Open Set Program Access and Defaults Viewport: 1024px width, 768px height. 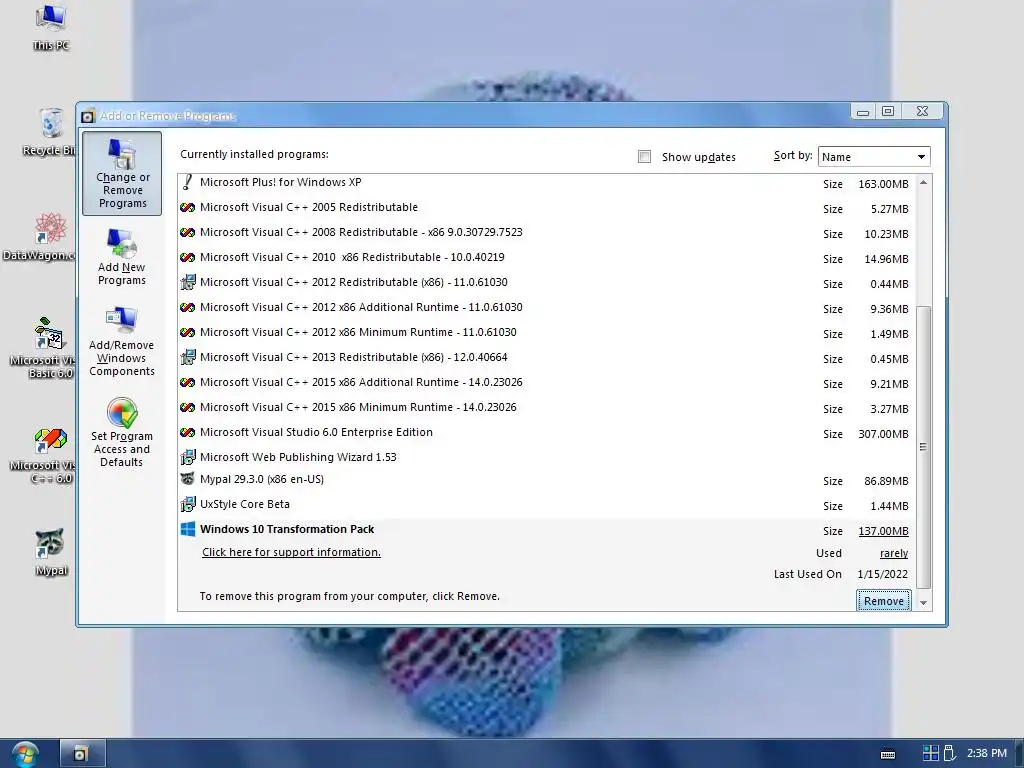[x=122, y=432]
